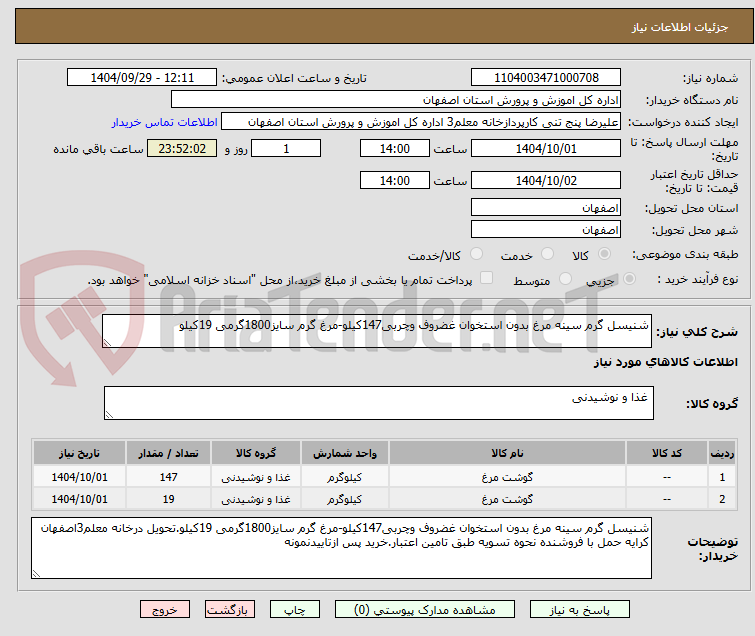Image resolution: width=755 pixels, height=636 pixels.
Task: Click کیلوگرم unit in row 1
Action: pyautogui.click(x=345, y=477)
